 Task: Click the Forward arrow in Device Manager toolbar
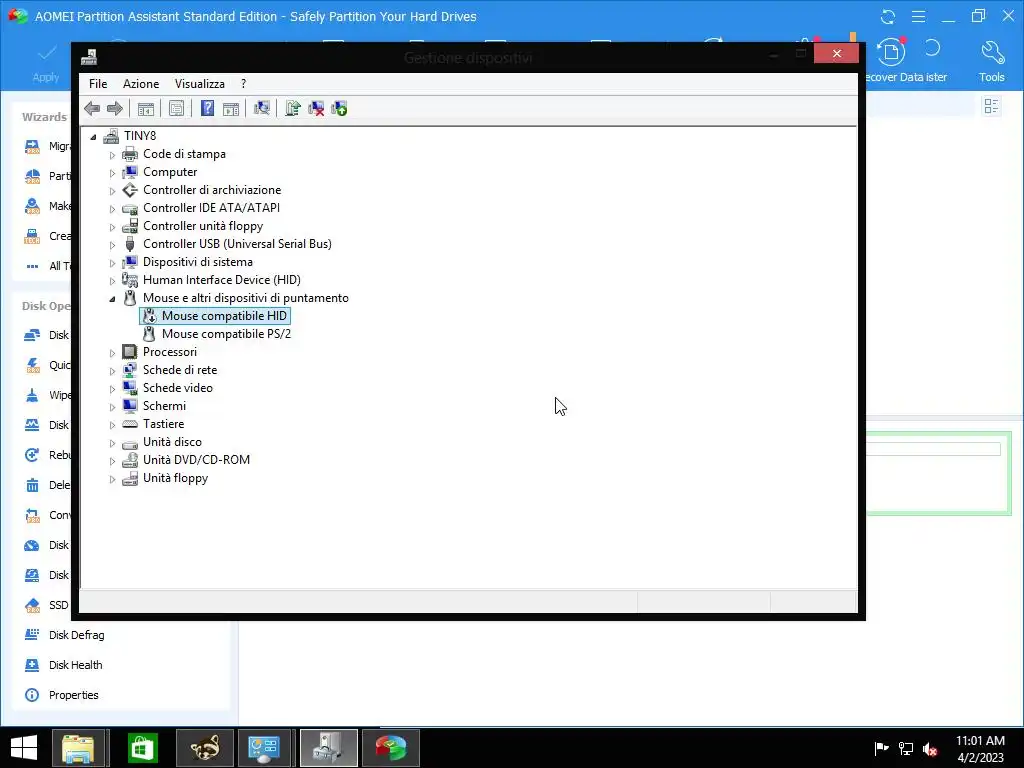pyautogui.click(x=115, y=108)
